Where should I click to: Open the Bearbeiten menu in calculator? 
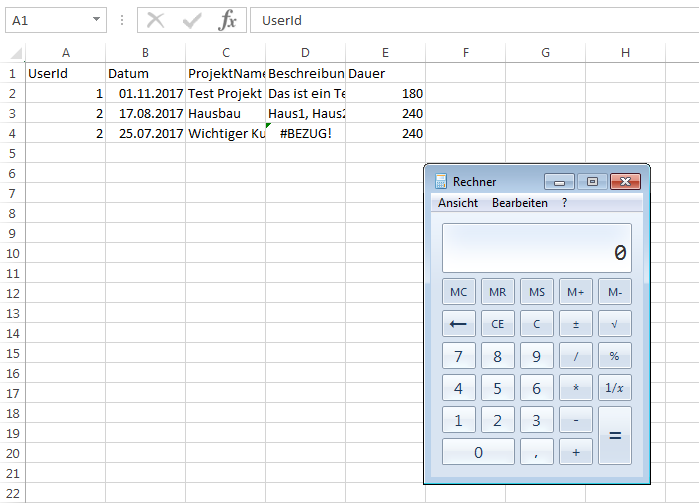(519, 203)
